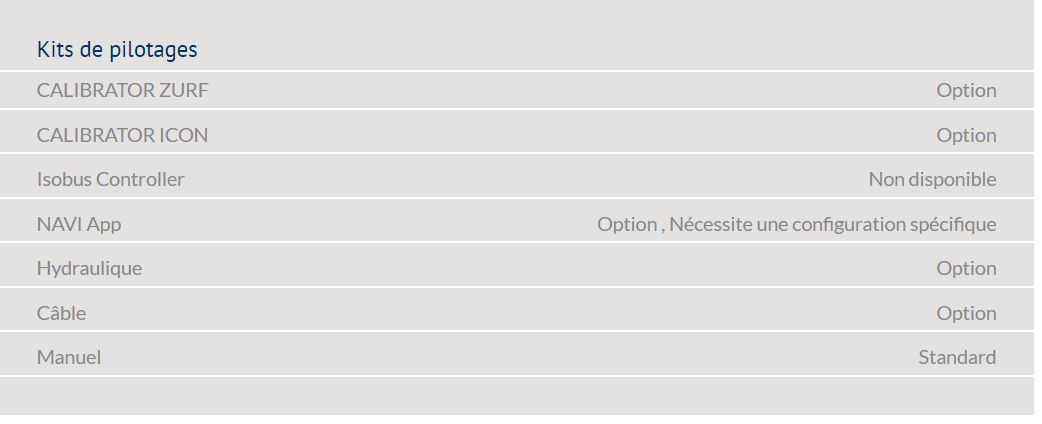Select the CALIBRATOR ICON row label
1042x424 pixels.
(x=122, y=135)
